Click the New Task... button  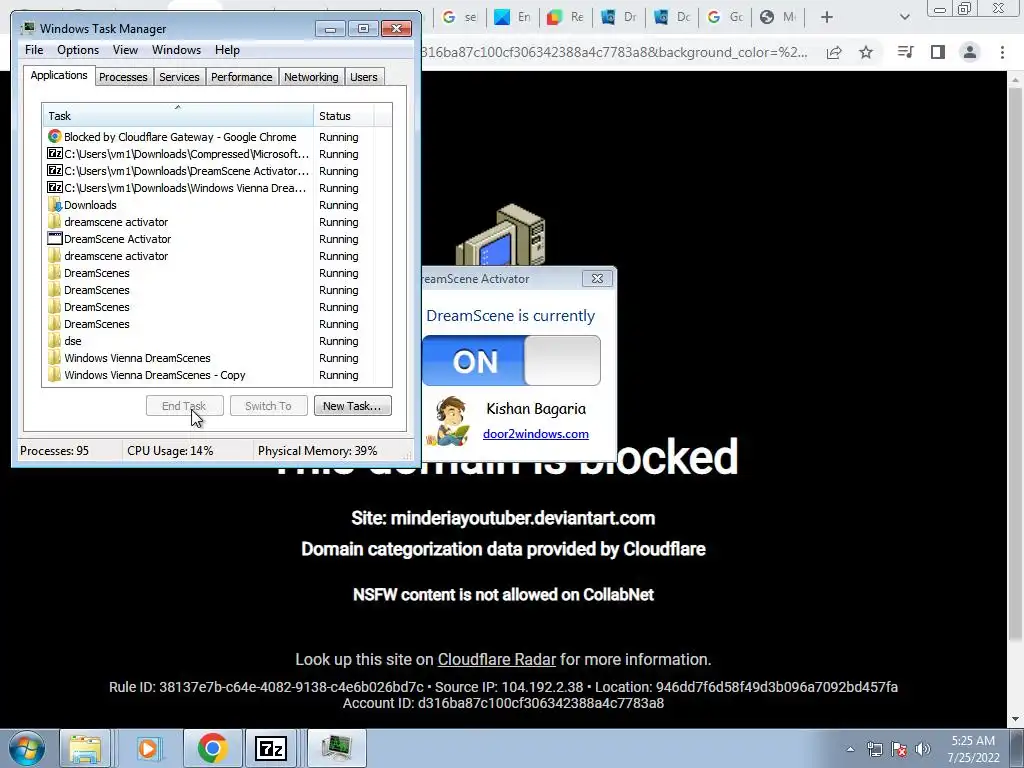click(352, 406)
